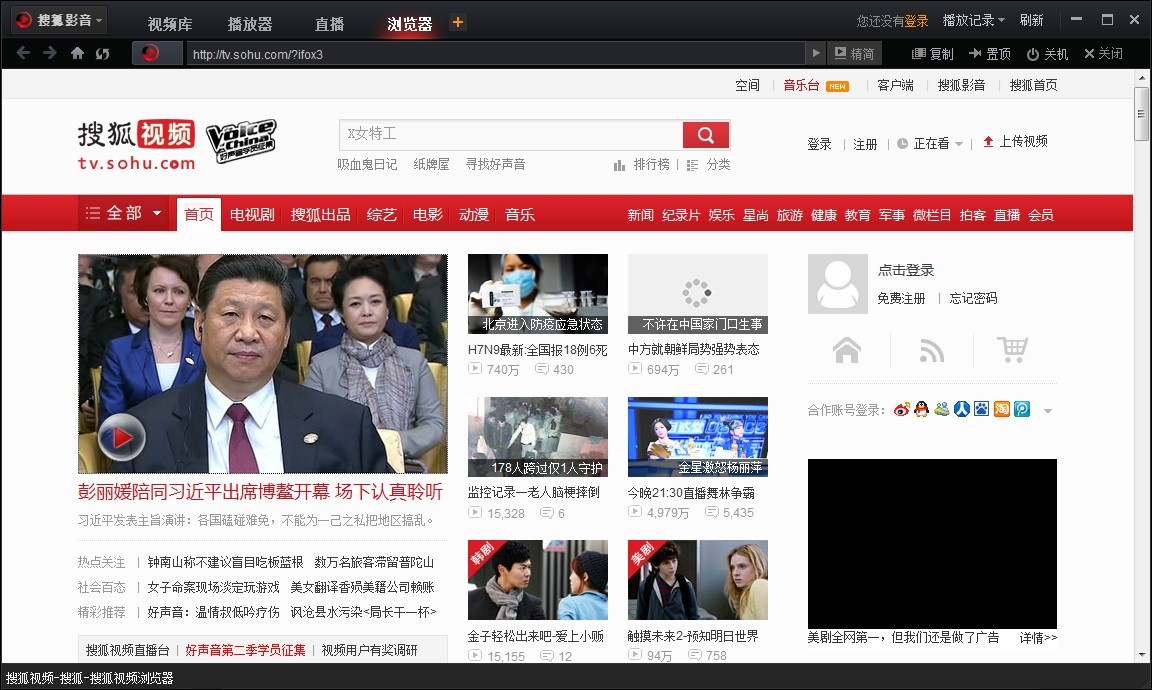Open the 韩剧 drama thumbnail
This screenshot has height=690, width=1152.
(538, 581)
